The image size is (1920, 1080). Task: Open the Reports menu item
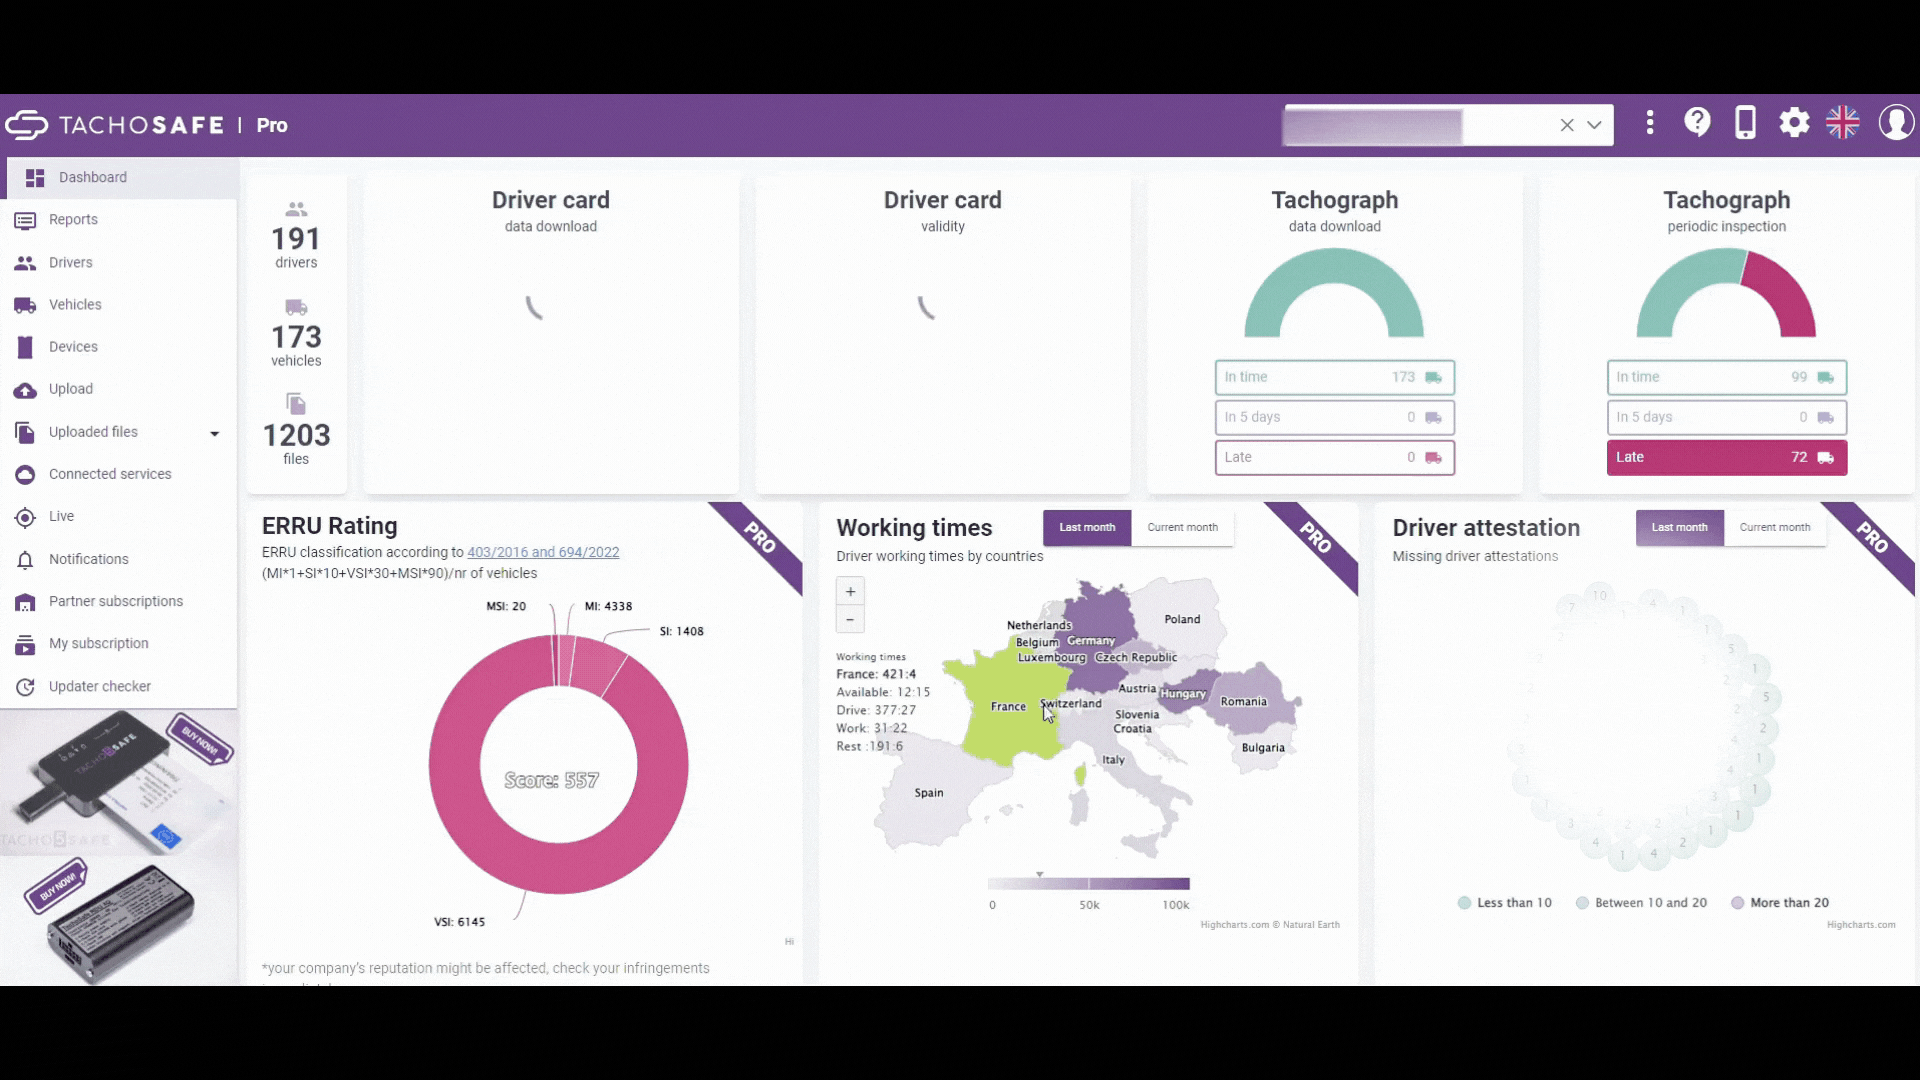pos(74,219)
